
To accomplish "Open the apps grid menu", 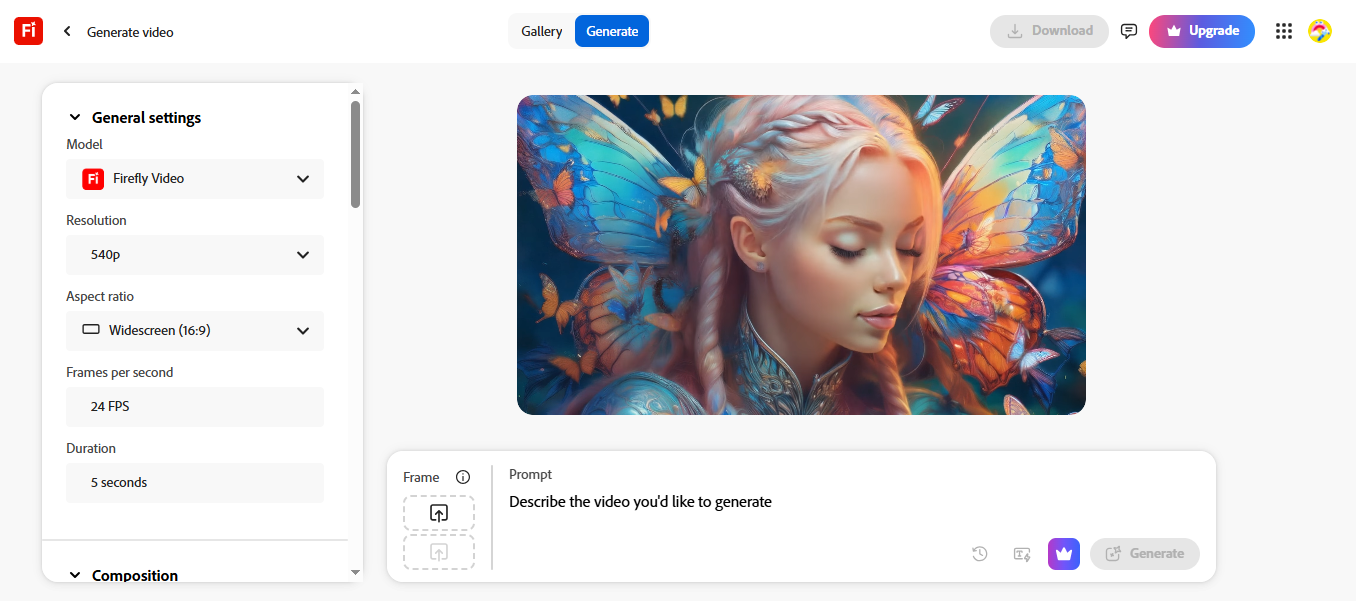I will tap(1284, 31).
